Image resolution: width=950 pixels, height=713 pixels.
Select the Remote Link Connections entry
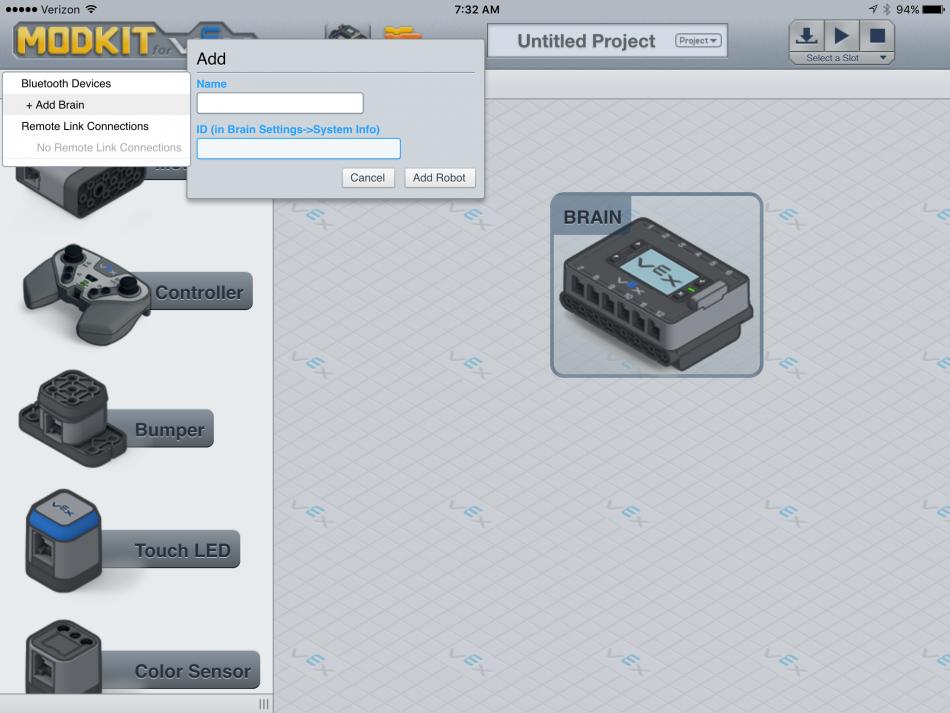tap(85, 126)
